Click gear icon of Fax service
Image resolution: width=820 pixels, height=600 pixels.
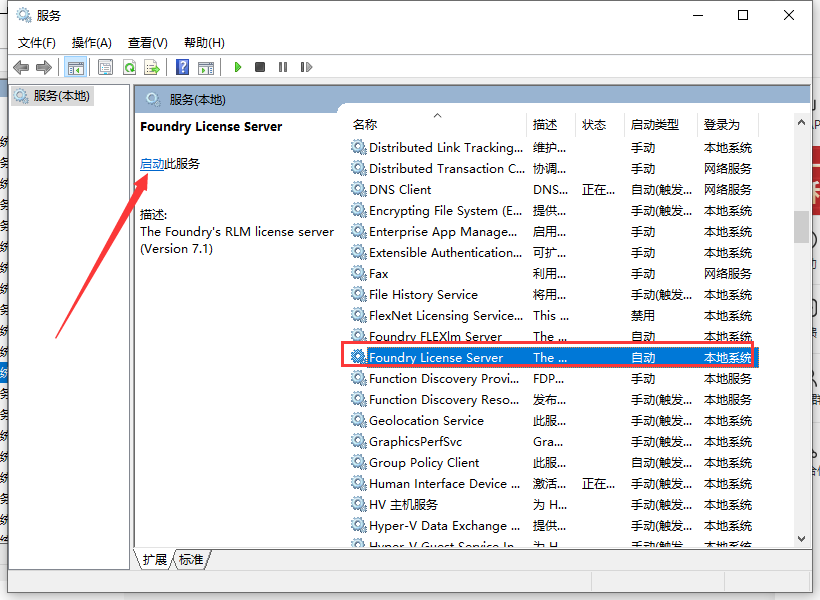[358, 274]
